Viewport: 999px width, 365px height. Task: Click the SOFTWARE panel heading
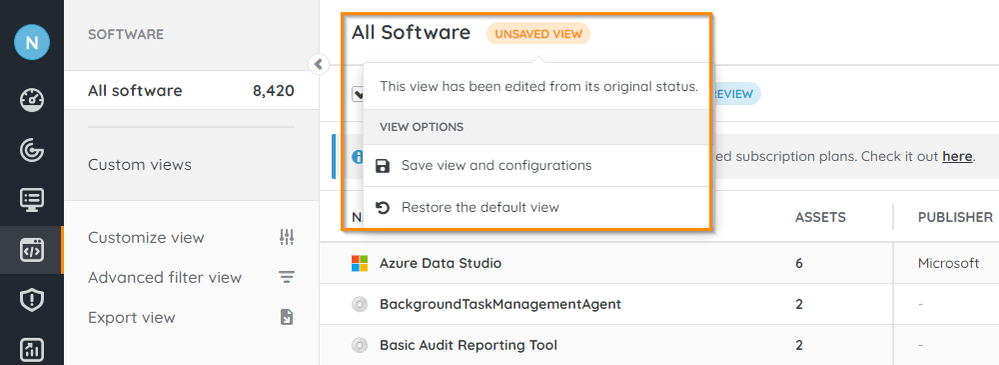126,34
